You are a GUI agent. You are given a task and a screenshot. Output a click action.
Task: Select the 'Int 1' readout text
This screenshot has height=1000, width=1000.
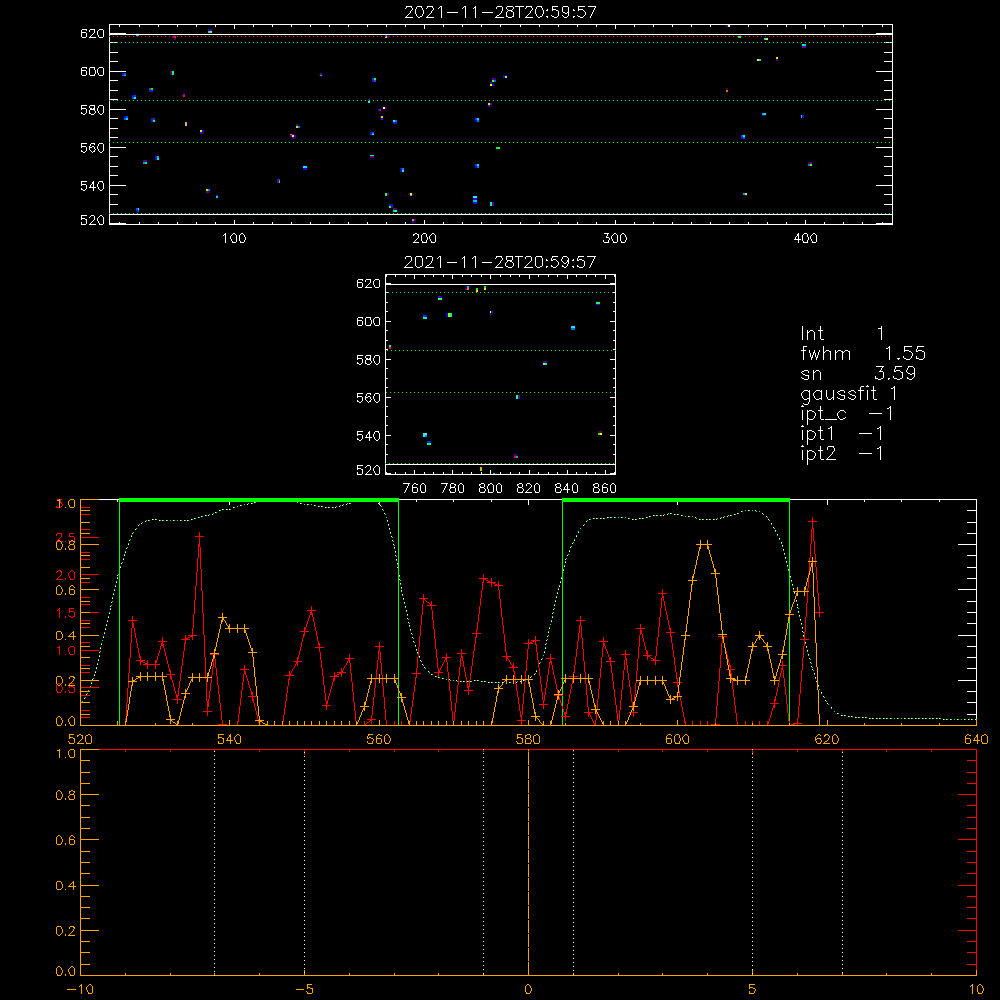(x=842, y=334)
